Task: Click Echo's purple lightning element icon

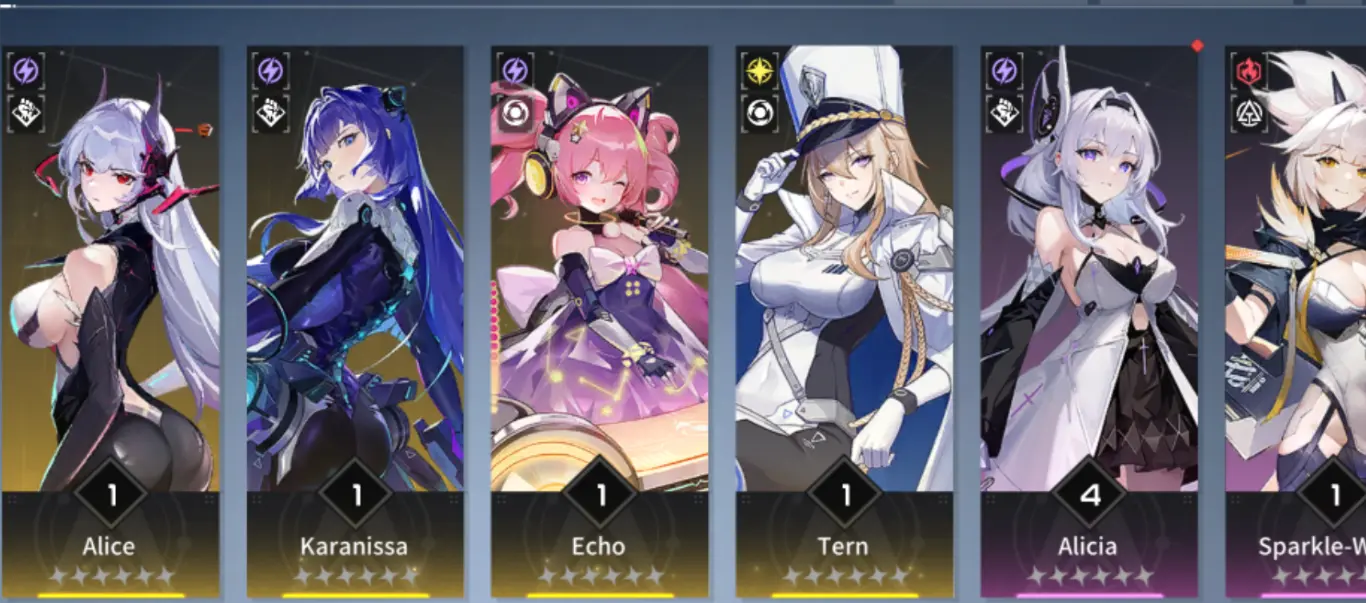Action: [x=514, y=71]
